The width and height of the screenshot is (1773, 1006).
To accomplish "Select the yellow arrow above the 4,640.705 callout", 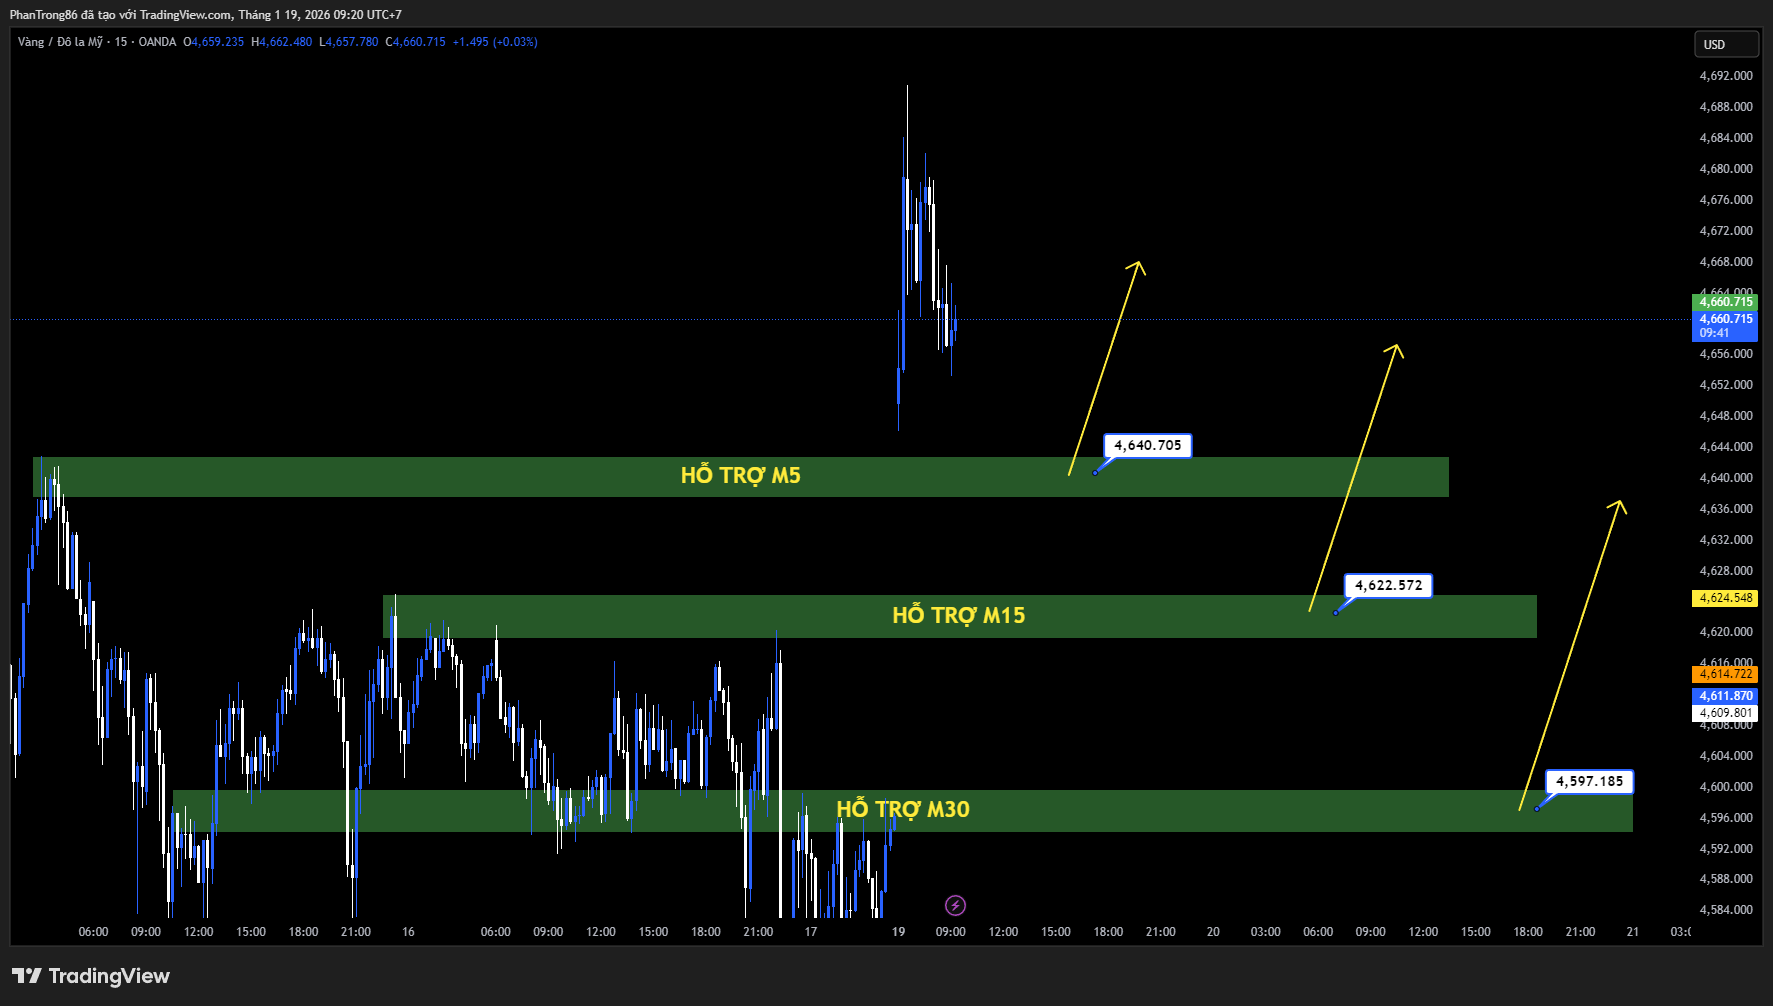I will coord(1105,367).
